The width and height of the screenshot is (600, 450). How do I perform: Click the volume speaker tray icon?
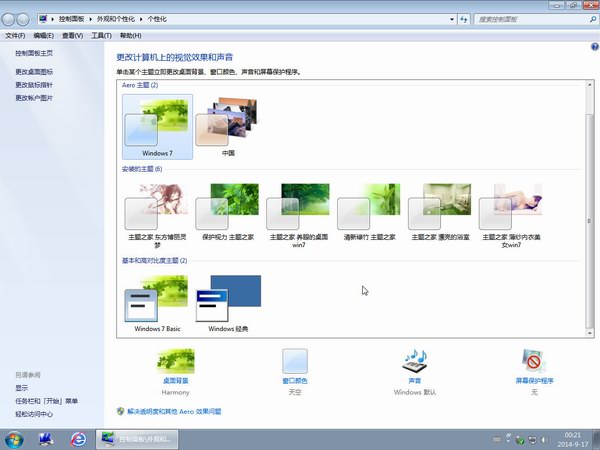[545, 440]
